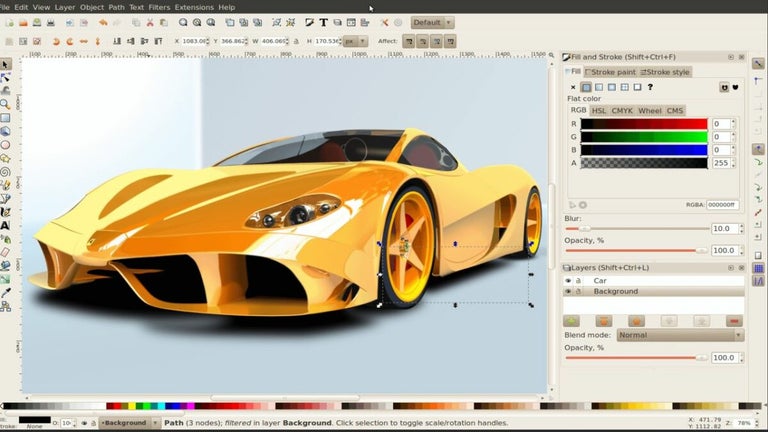768x432 pixels.
Task: Switch to the Stroke paint tab
Action: (610, 72)
